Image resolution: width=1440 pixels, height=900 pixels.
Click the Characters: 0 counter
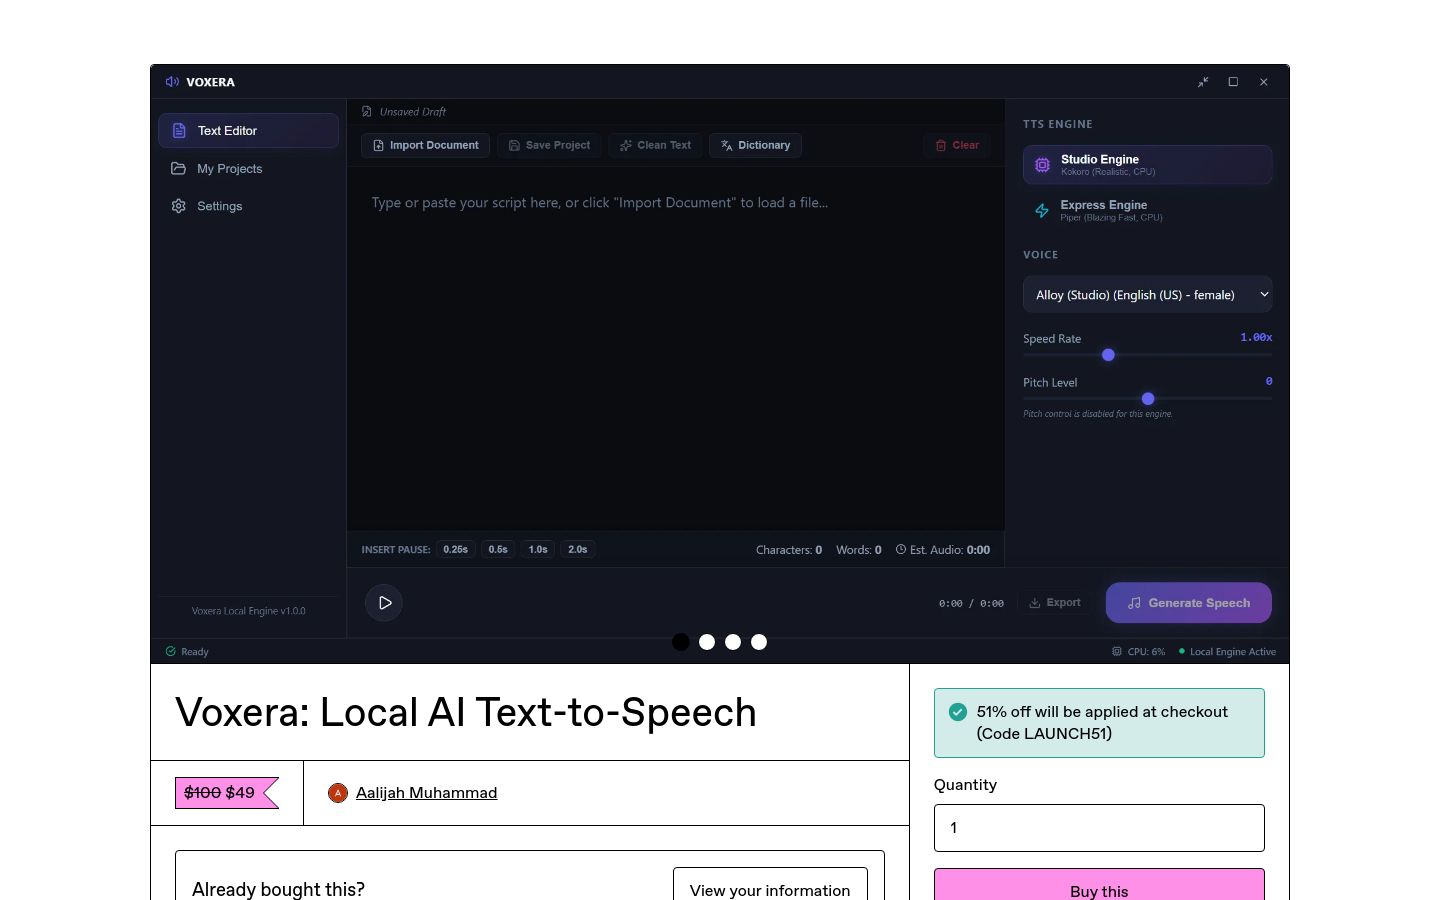[x=789, y=550]
